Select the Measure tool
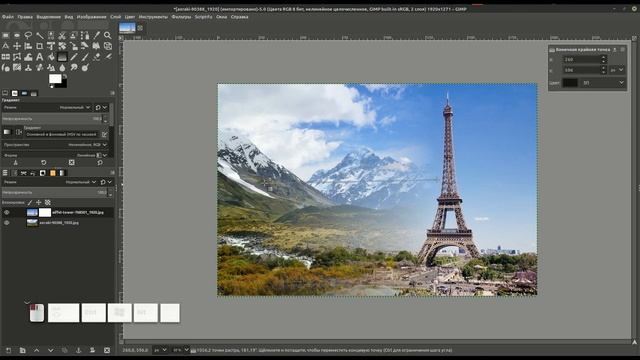The width and height of the screenshot is (640, 360). pos(6,46)
